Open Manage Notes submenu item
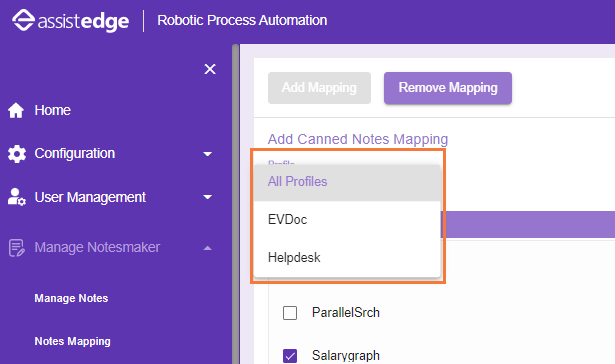The width and height of the screenshot is (615, 364). (71, 298)
